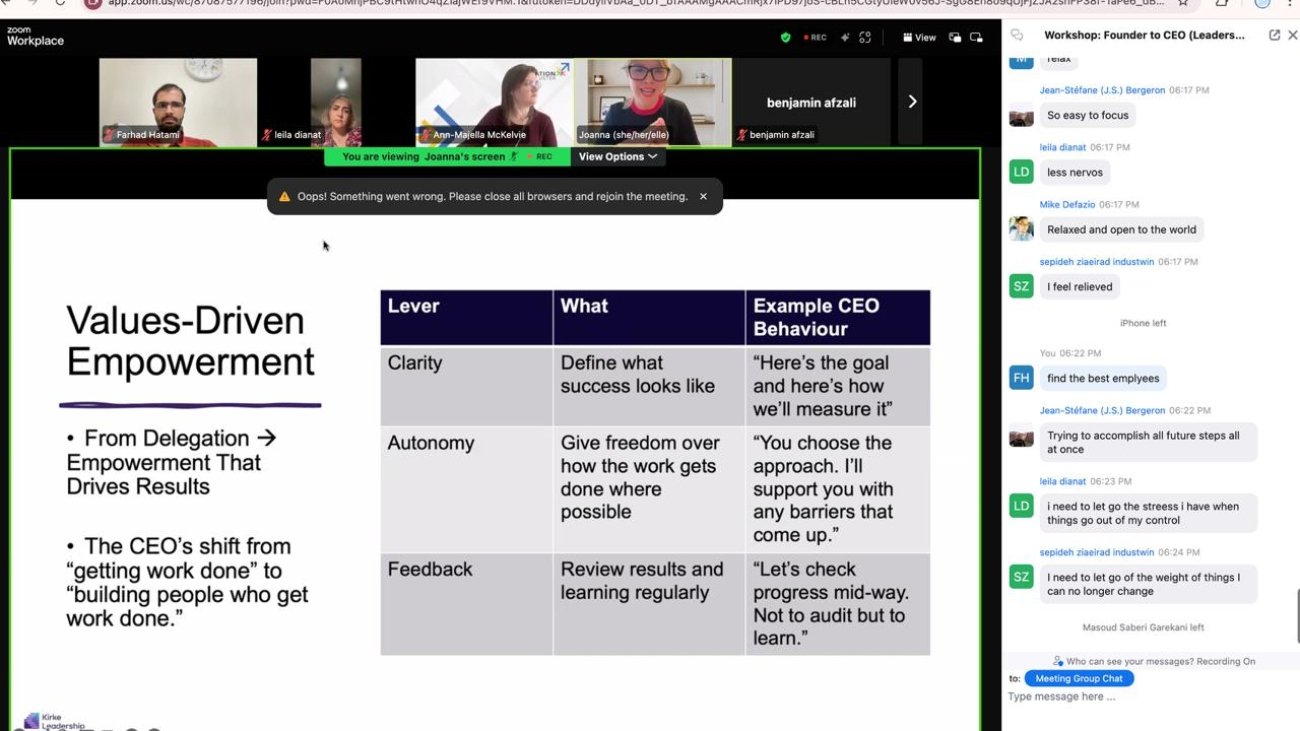
Task: Click the green encryption shield icon
Action: tap(786, 37)
